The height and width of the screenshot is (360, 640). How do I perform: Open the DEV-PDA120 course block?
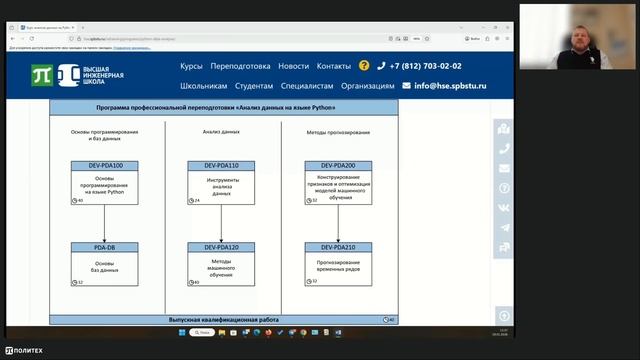click(221, 264)
